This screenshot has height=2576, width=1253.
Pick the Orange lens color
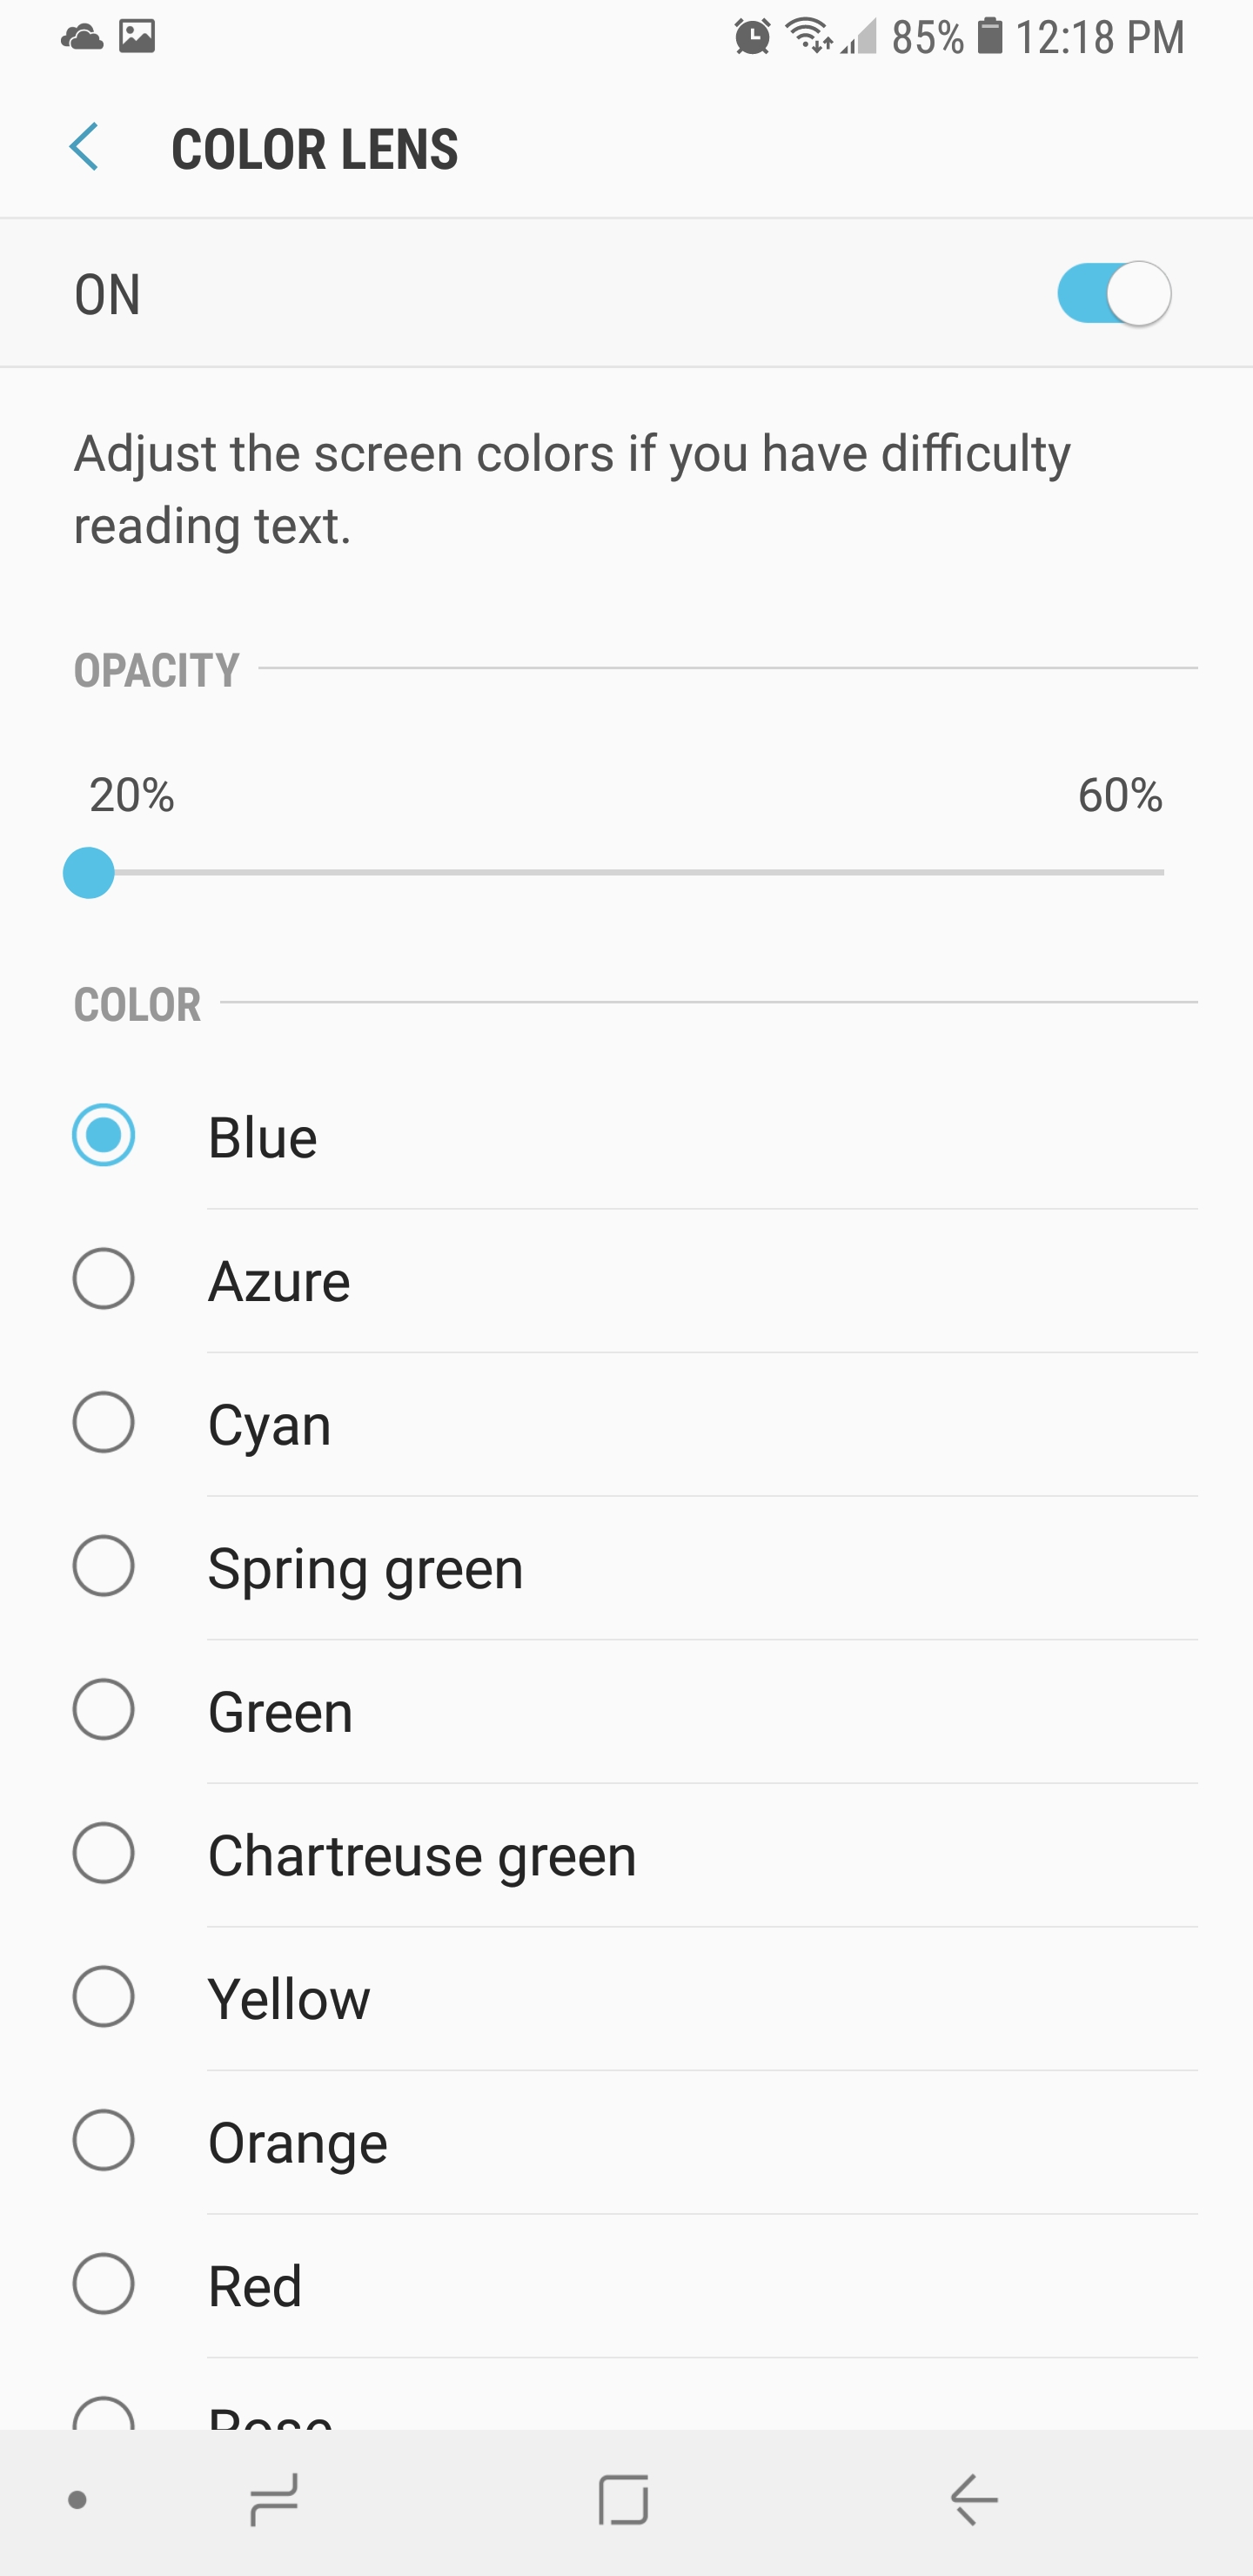click(x=104, y=2140)
